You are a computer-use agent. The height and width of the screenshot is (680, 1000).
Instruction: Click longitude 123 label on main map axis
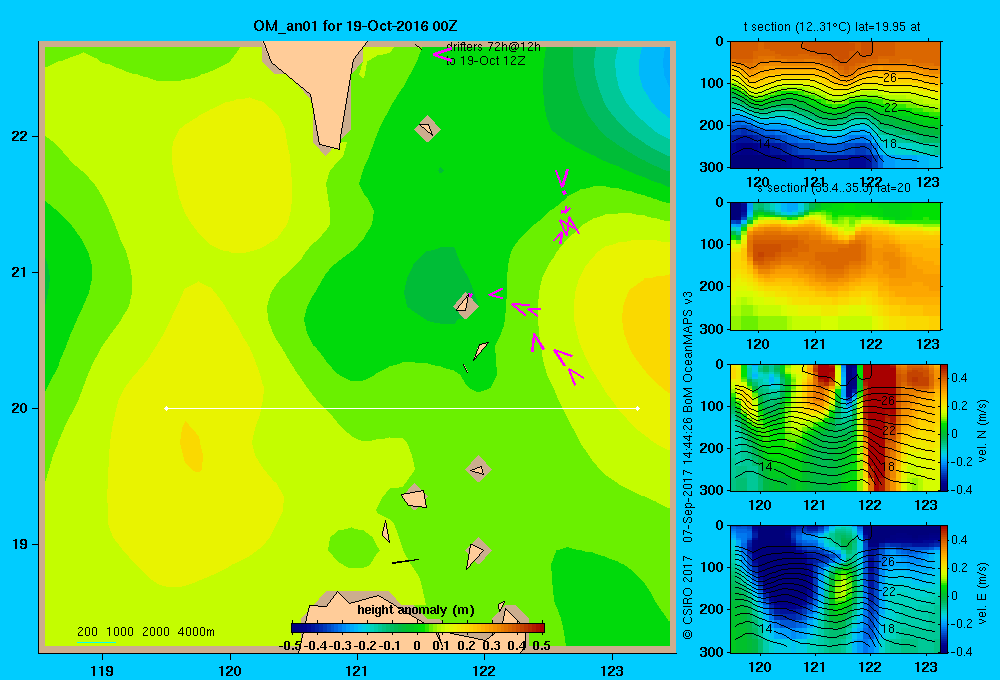click(x=612, y=670)
